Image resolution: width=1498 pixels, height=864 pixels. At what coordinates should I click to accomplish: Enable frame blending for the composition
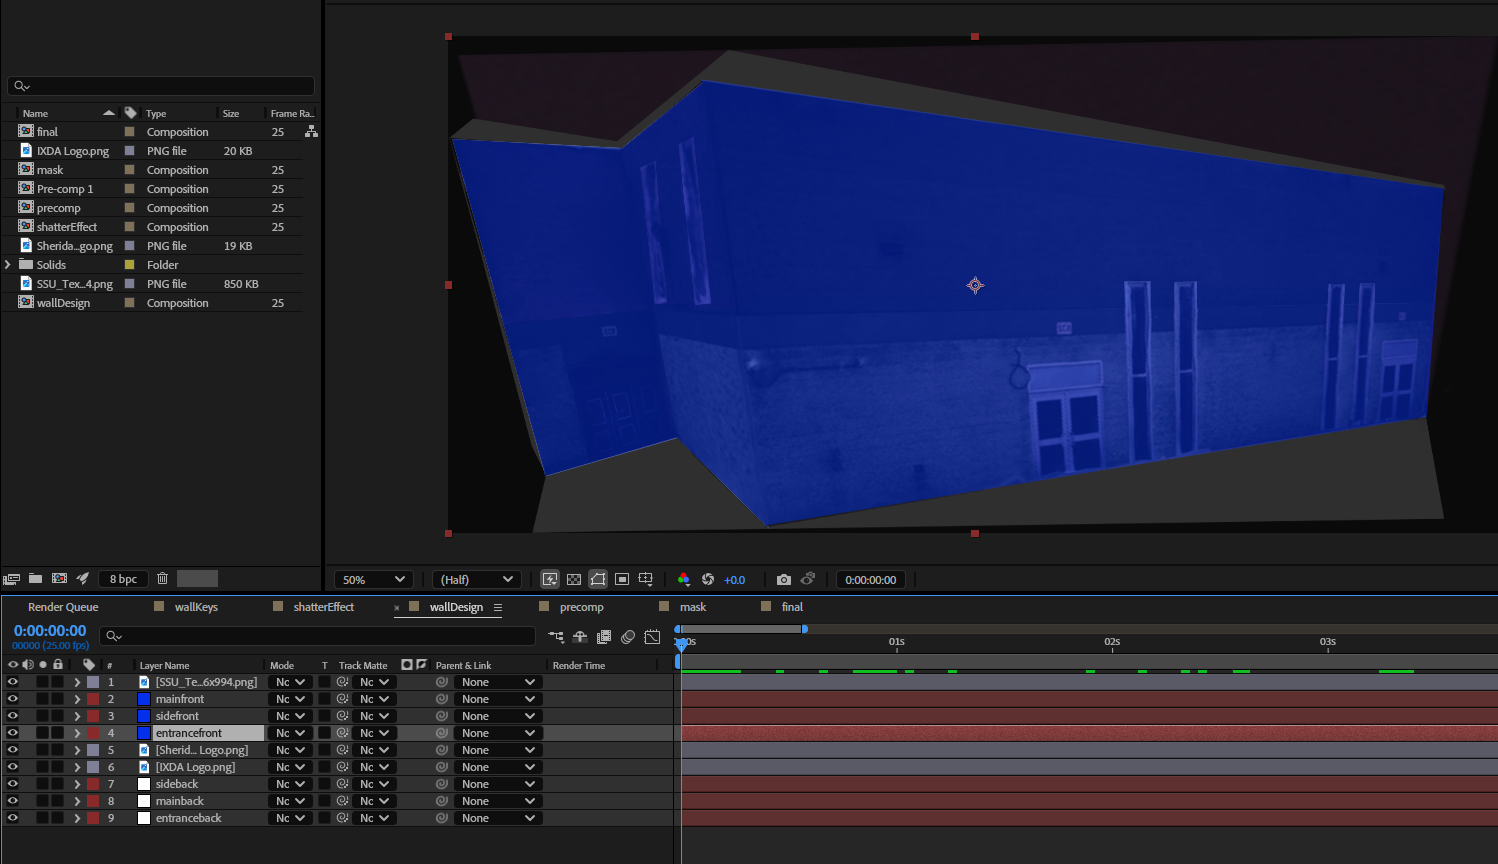pyautogui.click(x=604, y=636)
